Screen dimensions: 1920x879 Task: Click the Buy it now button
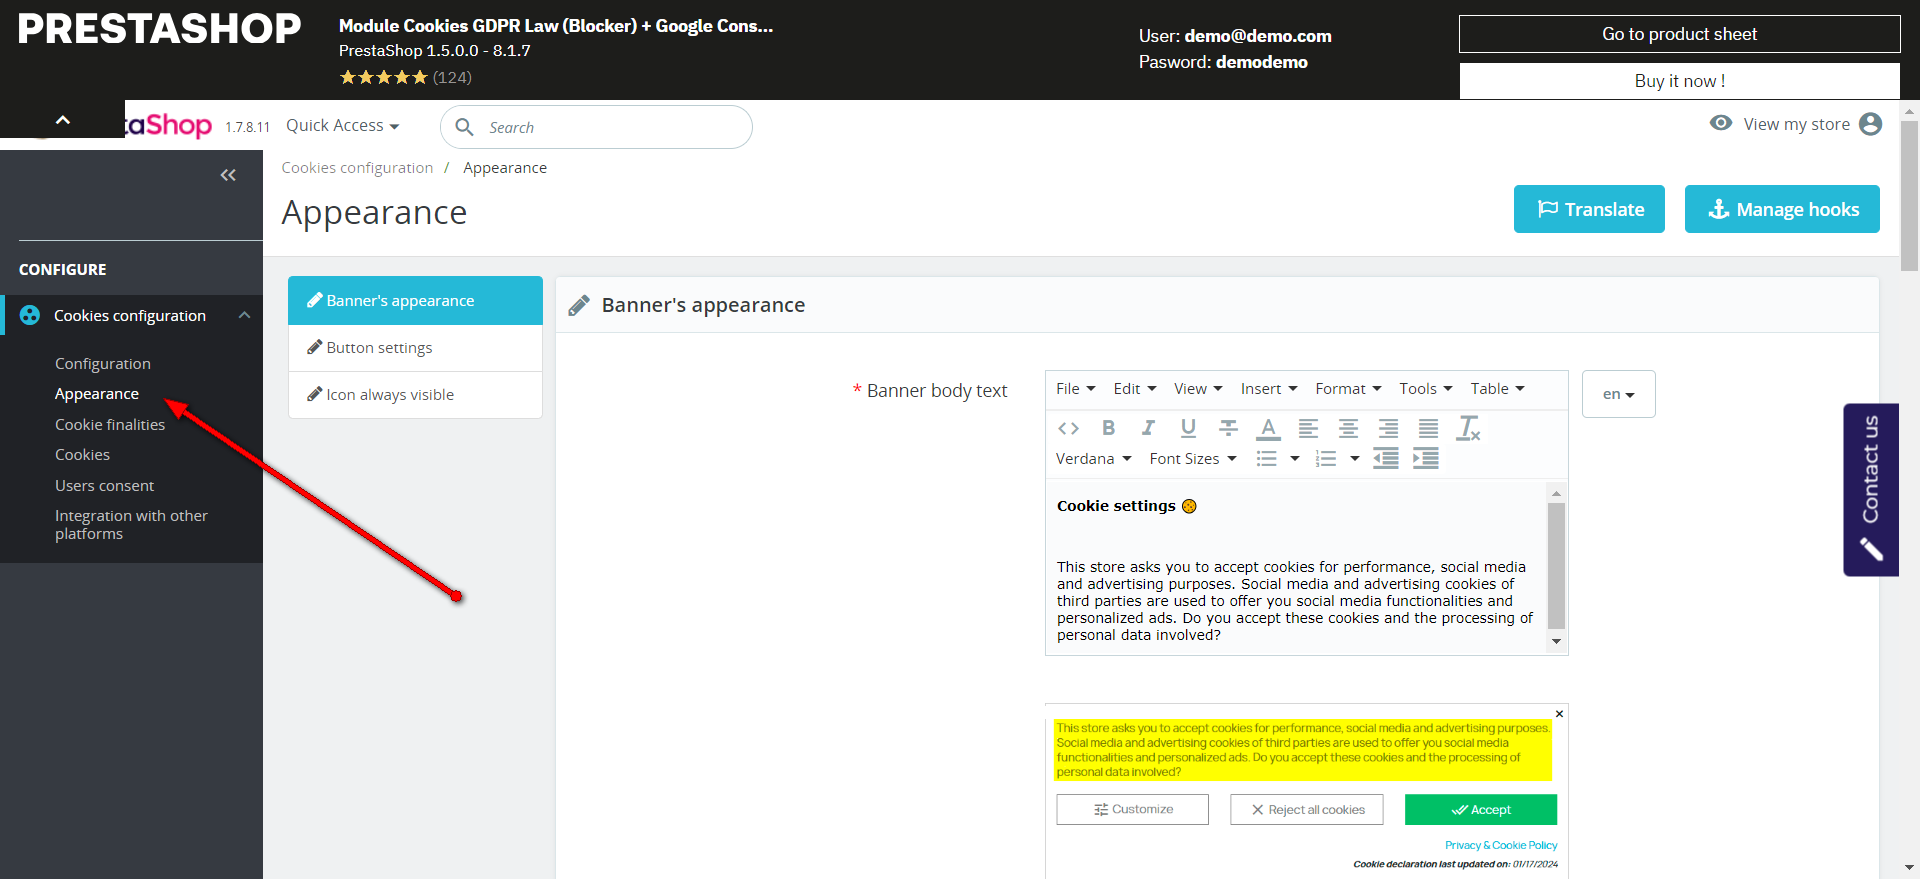[1680, 81]
